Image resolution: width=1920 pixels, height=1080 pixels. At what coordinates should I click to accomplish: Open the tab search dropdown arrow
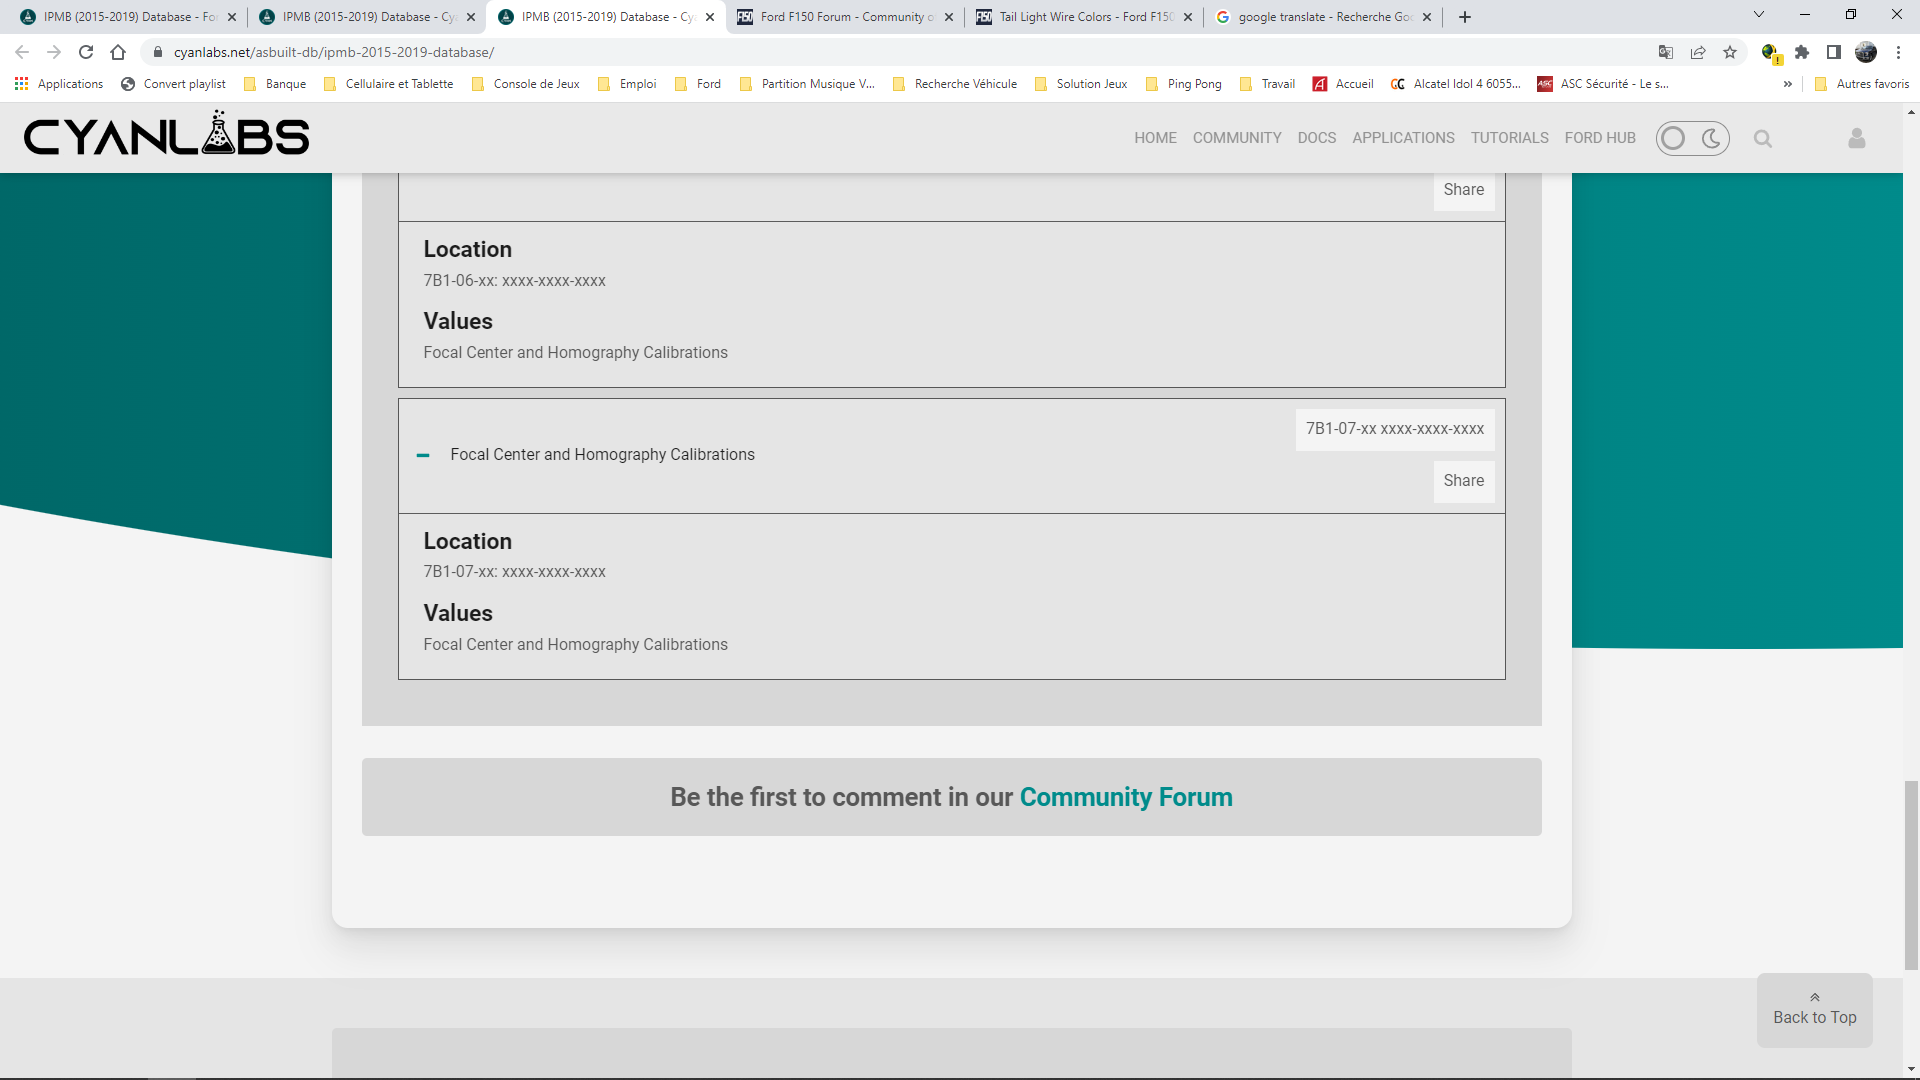(x=1758, y=15)
